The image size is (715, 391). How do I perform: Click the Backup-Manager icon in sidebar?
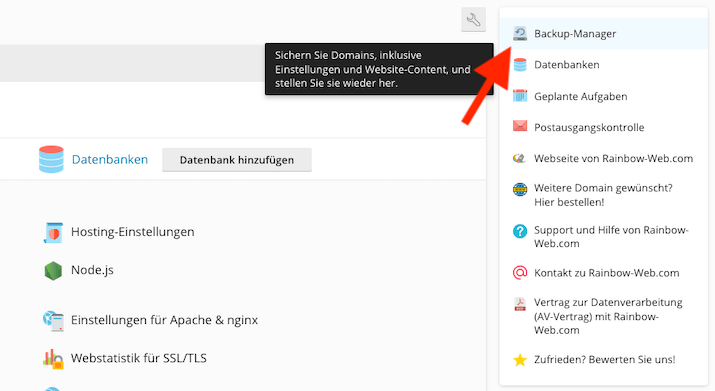pyautogui.click(x=520, y=33)
